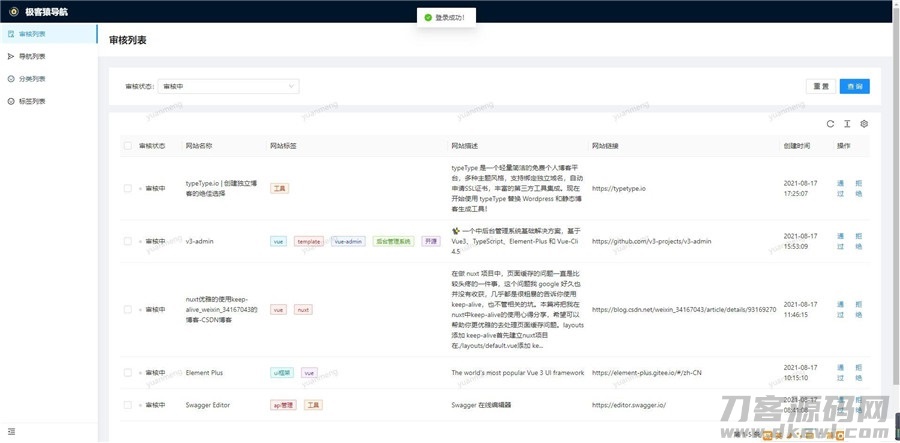Click the table density icon
This screenshot has width=900, height=443.
pos(846,124)
